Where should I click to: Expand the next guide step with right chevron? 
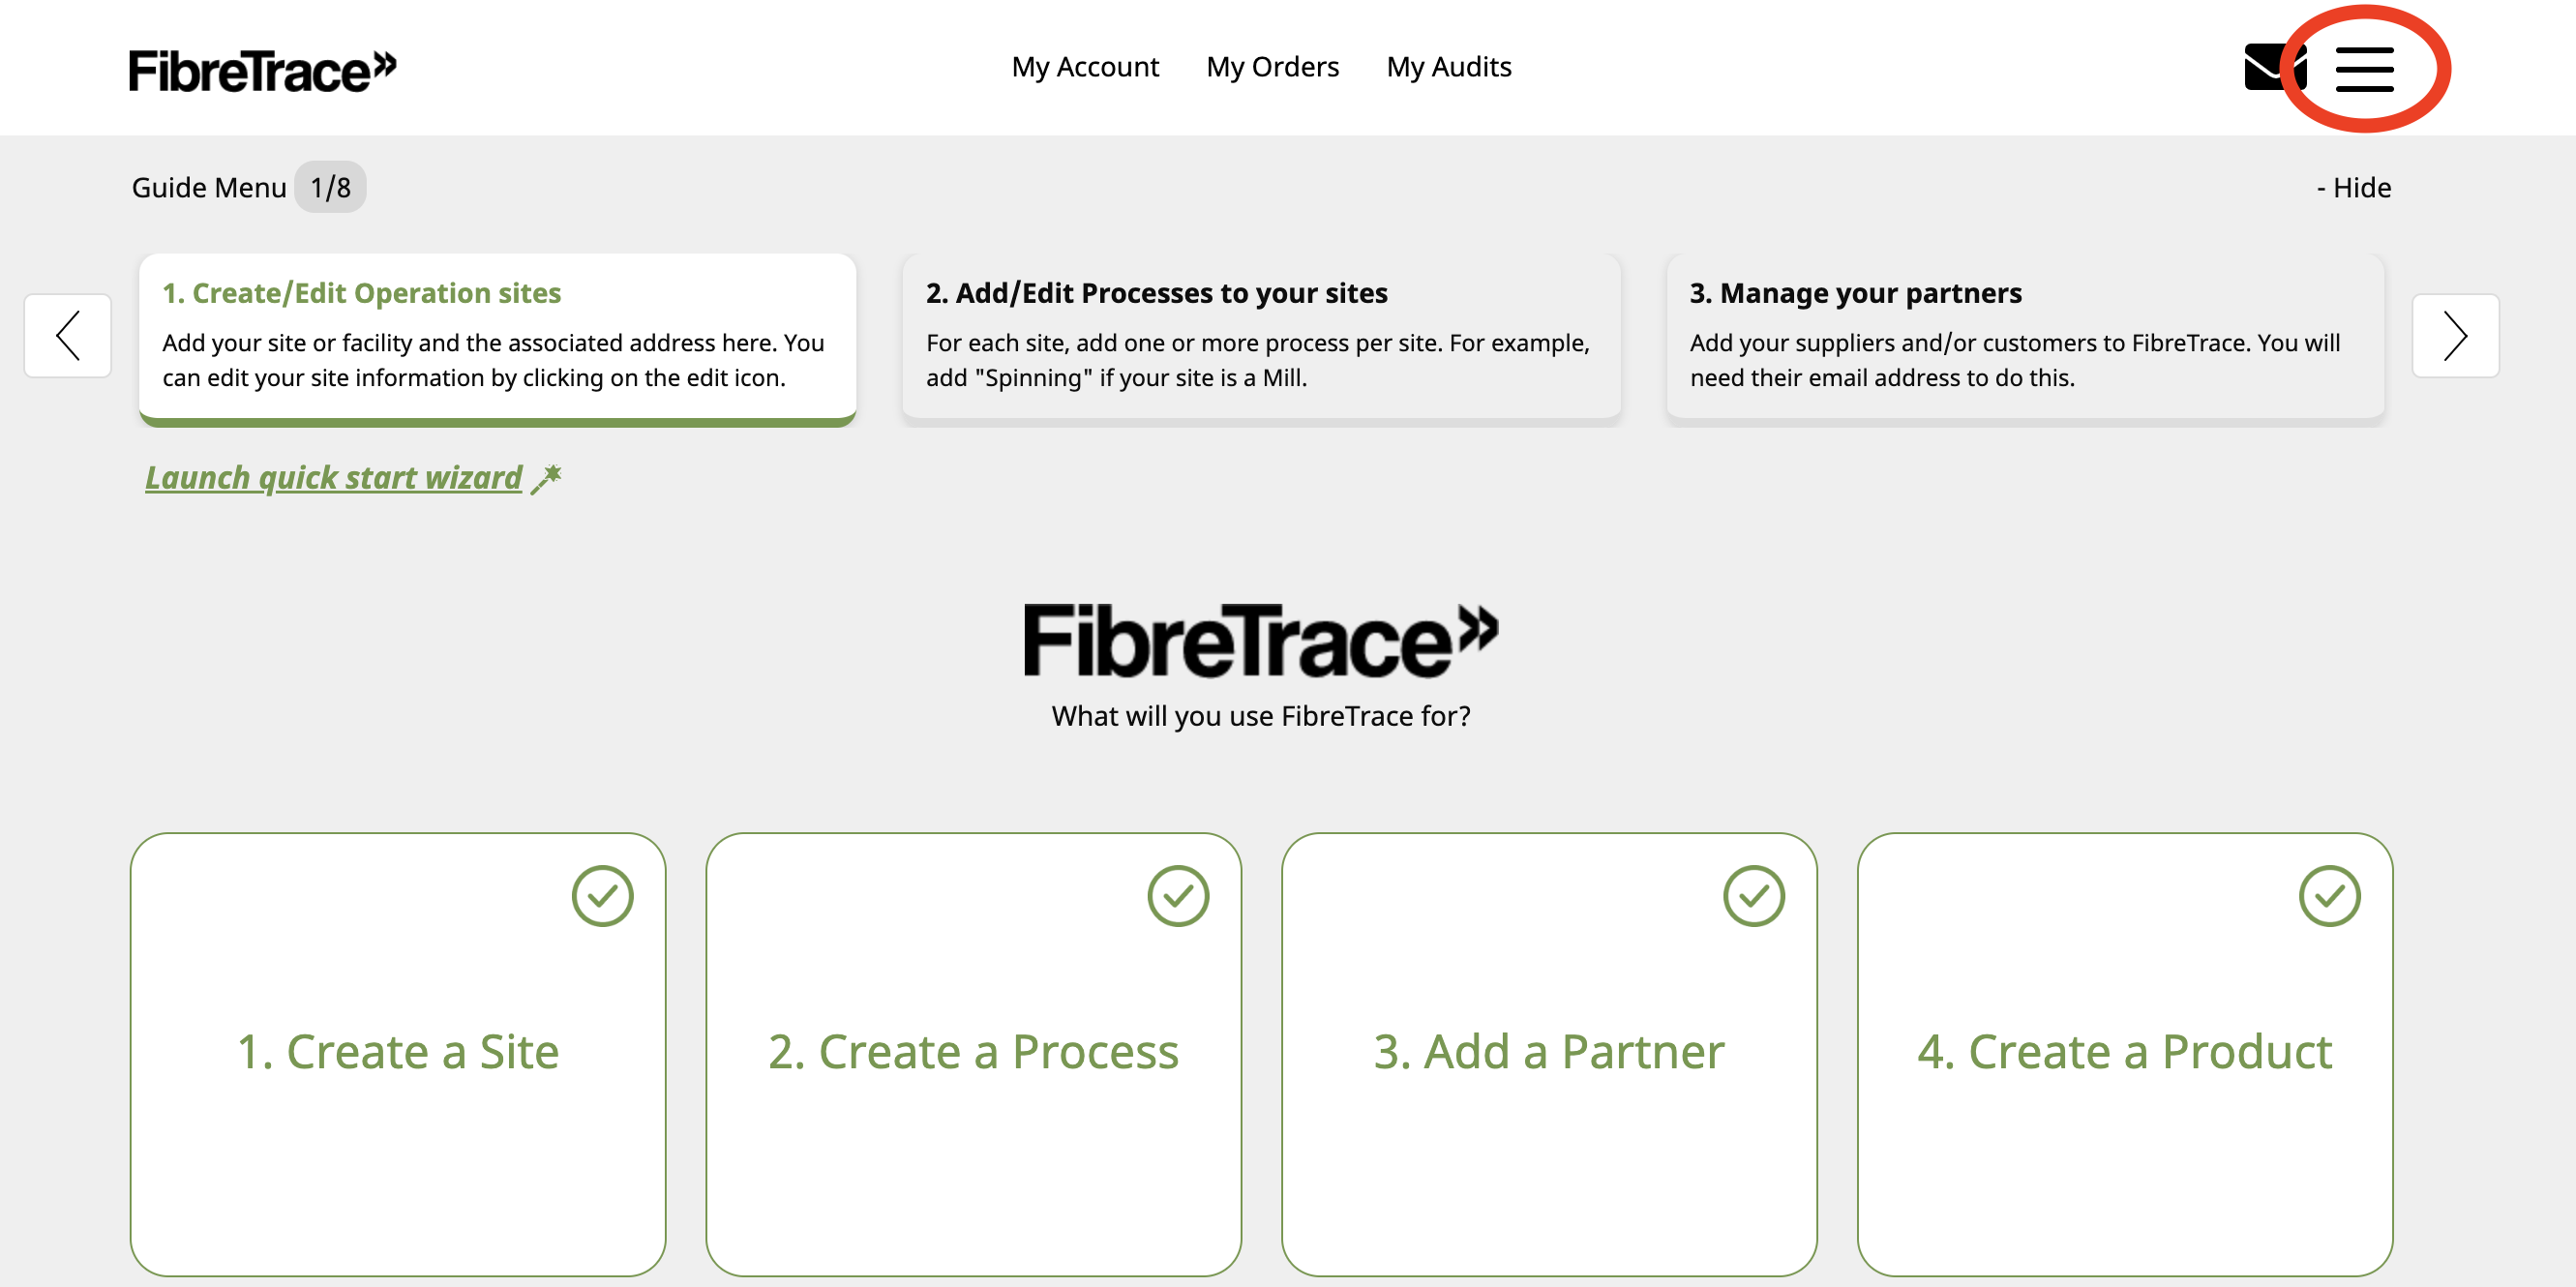(x=2455, y=336)
